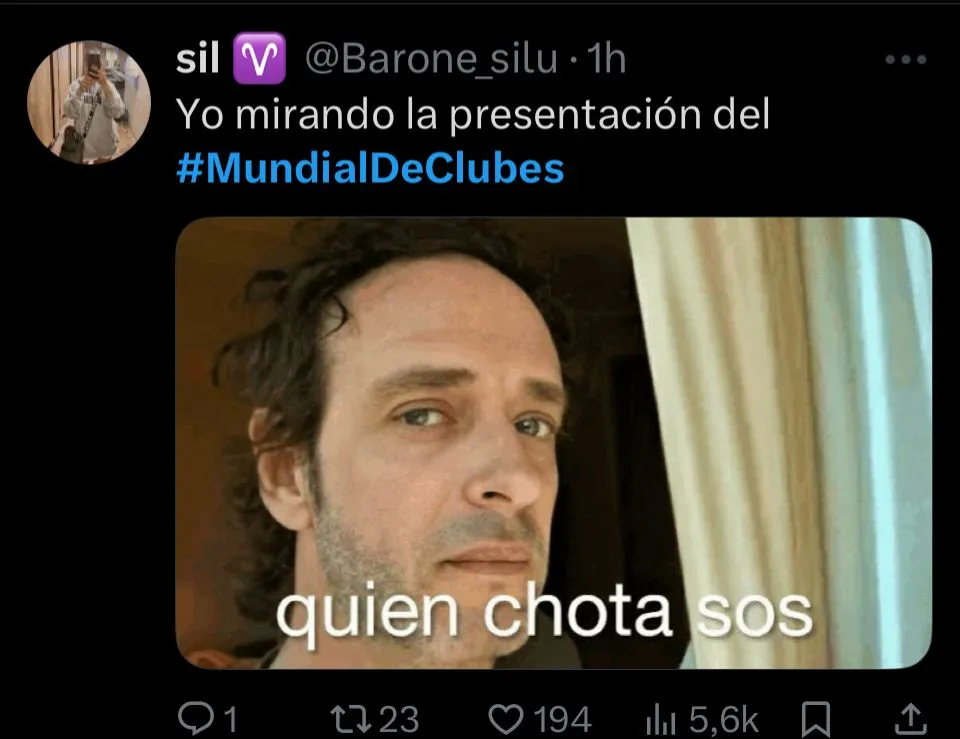
Task: Open the 1h timestamp permalink
Action: (606, 59)
